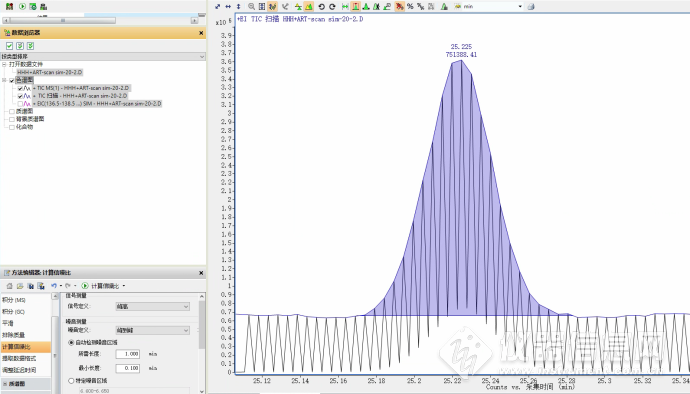
Task: Open the 噪音定义 dropdown
Action: (x=152, y=330)
